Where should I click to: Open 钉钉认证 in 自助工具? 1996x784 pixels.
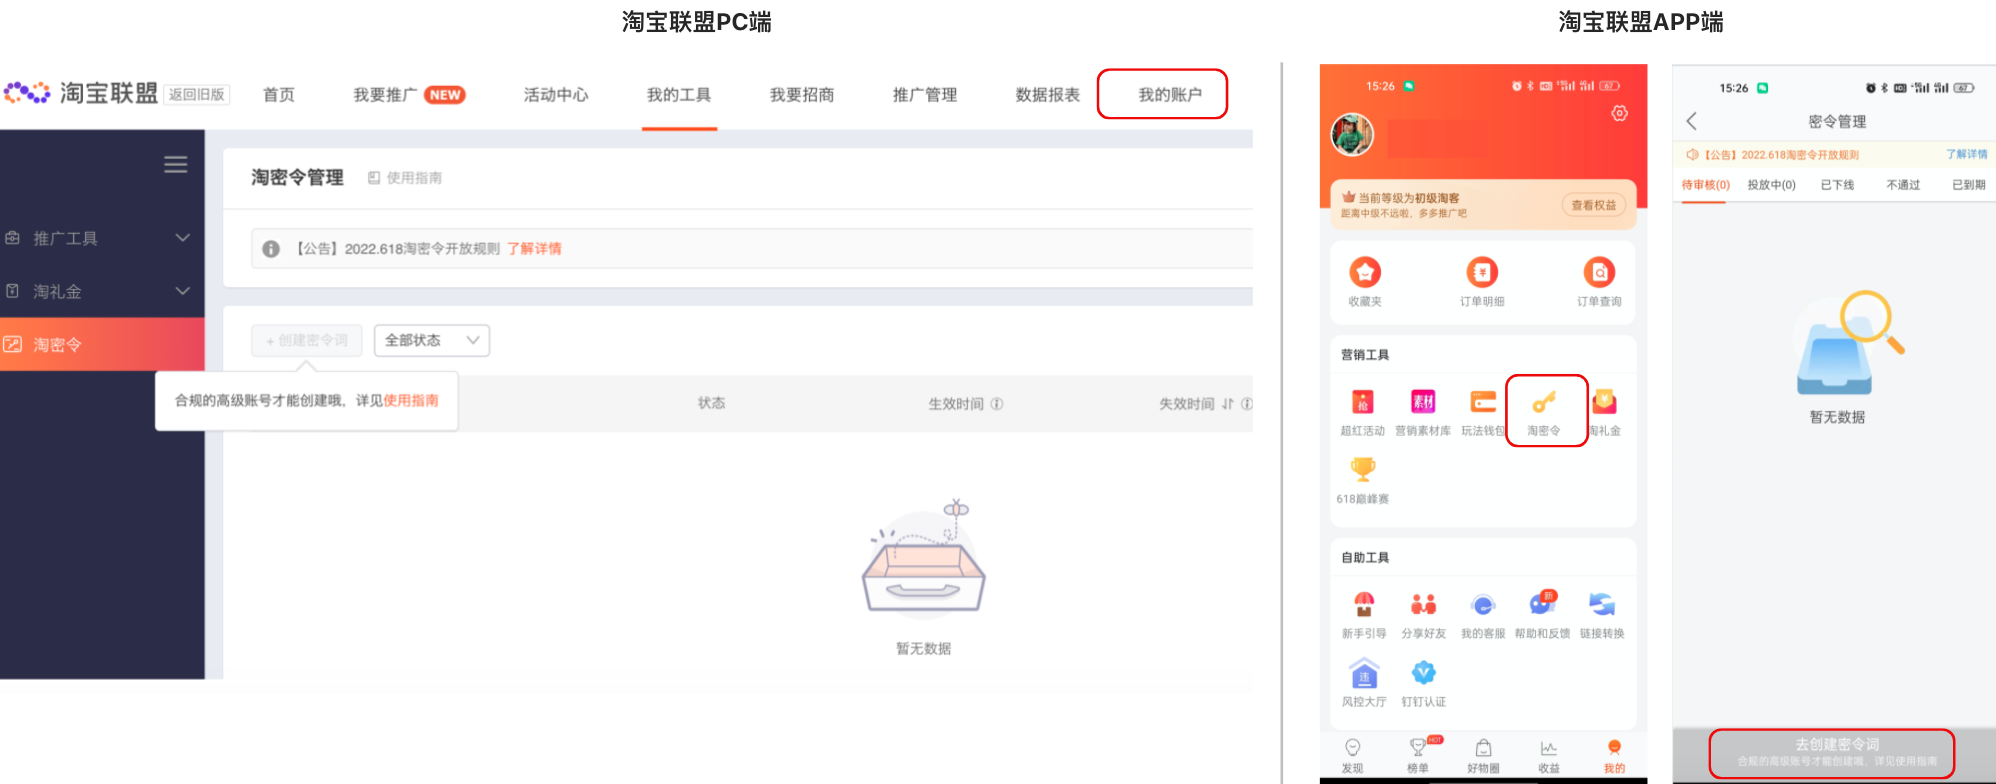click(1424, 684)
